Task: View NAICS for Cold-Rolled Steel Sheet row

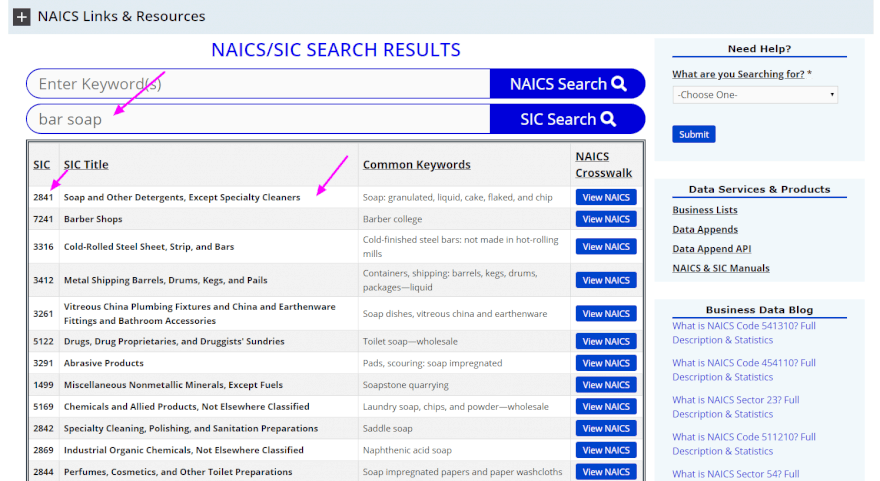Action: pos(605,247)
